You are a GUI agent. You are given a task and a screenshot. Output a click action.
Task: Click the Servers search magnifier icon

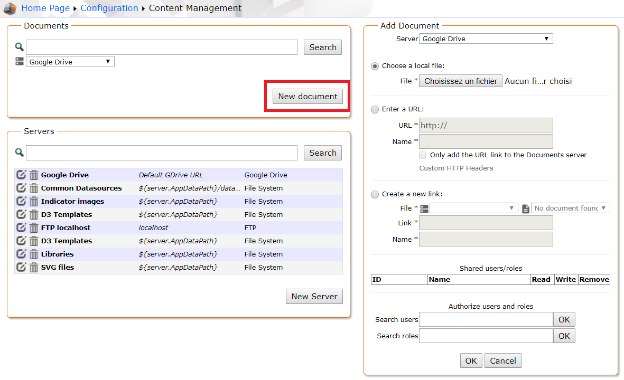click(19, 152)
